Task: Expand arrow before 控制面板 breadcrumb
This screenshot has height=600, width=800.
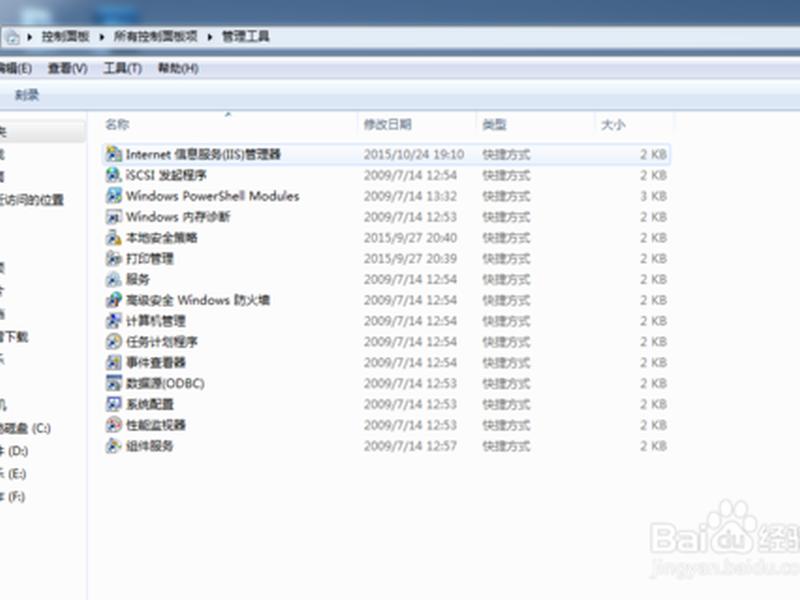Action: [30, 37]
